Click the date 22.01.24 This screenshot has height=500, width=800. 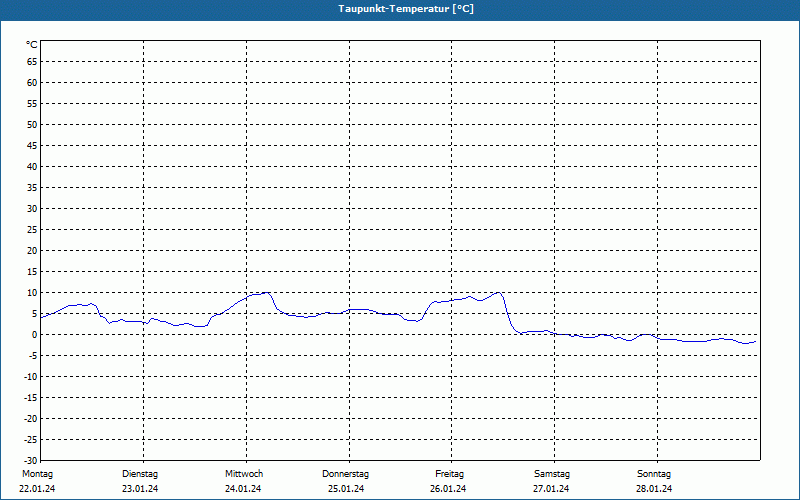tap(37, 489)
